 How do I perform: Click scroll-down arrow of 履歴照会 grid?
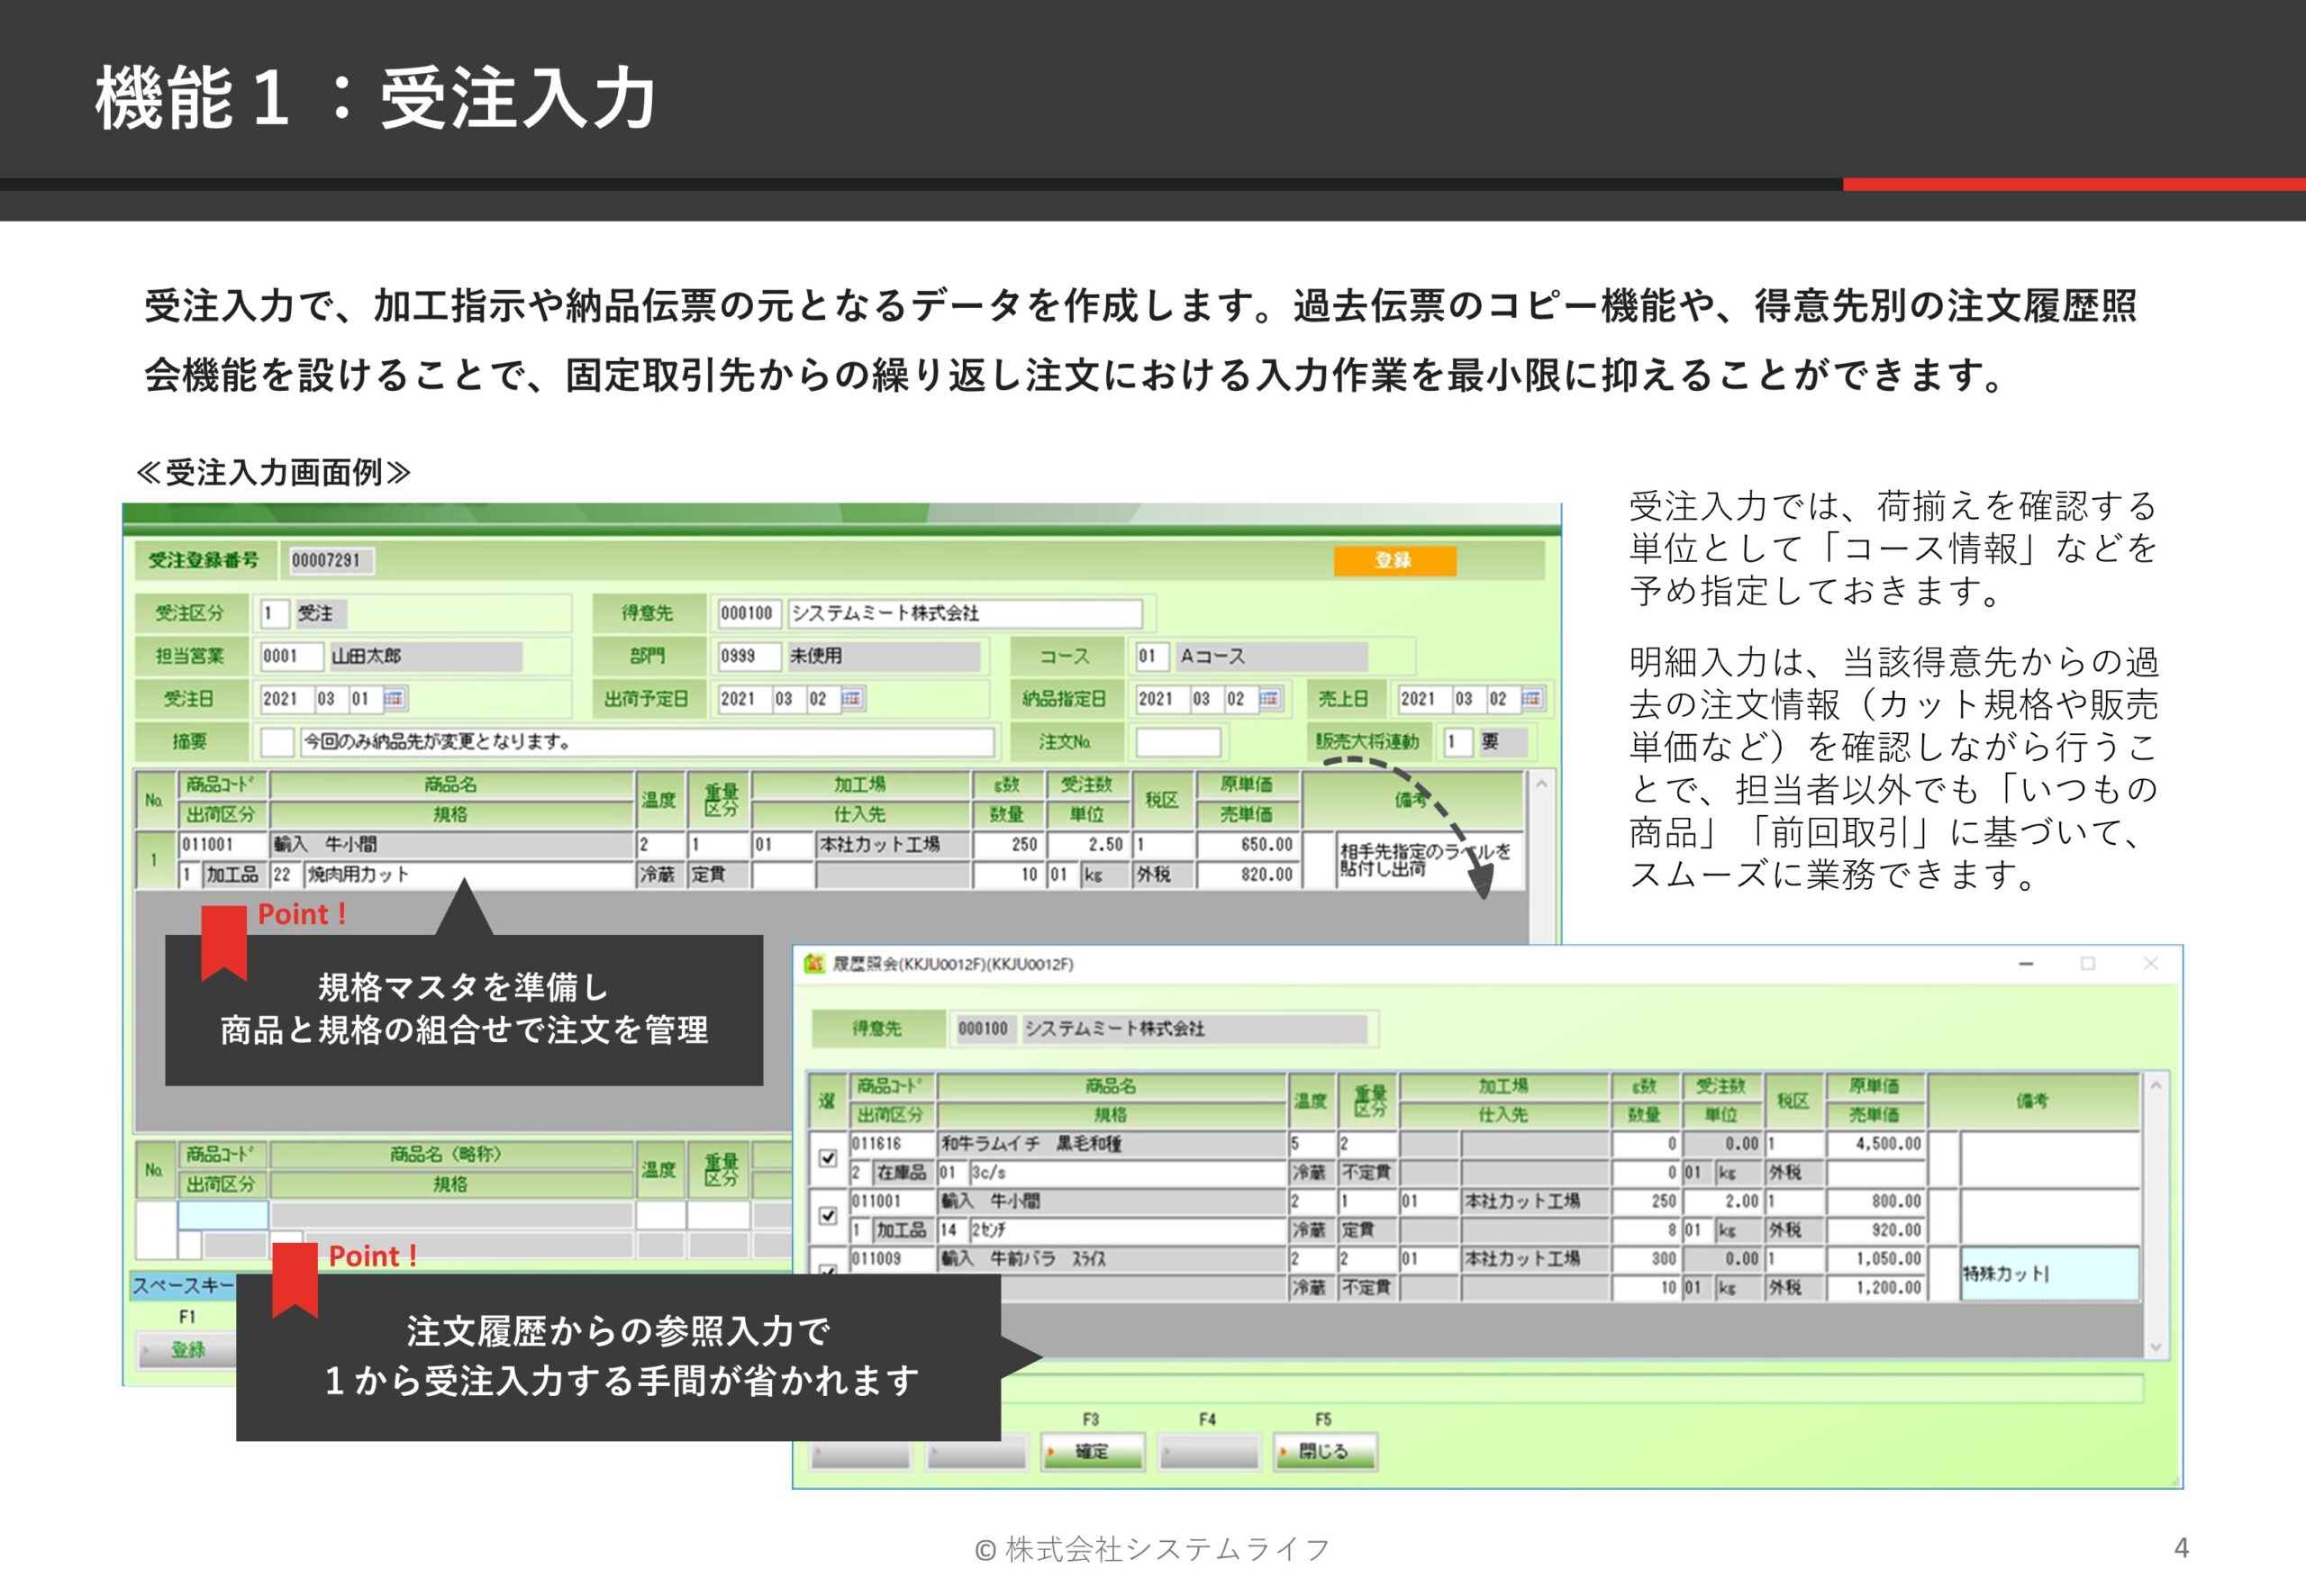[x=2155, y=1347]
